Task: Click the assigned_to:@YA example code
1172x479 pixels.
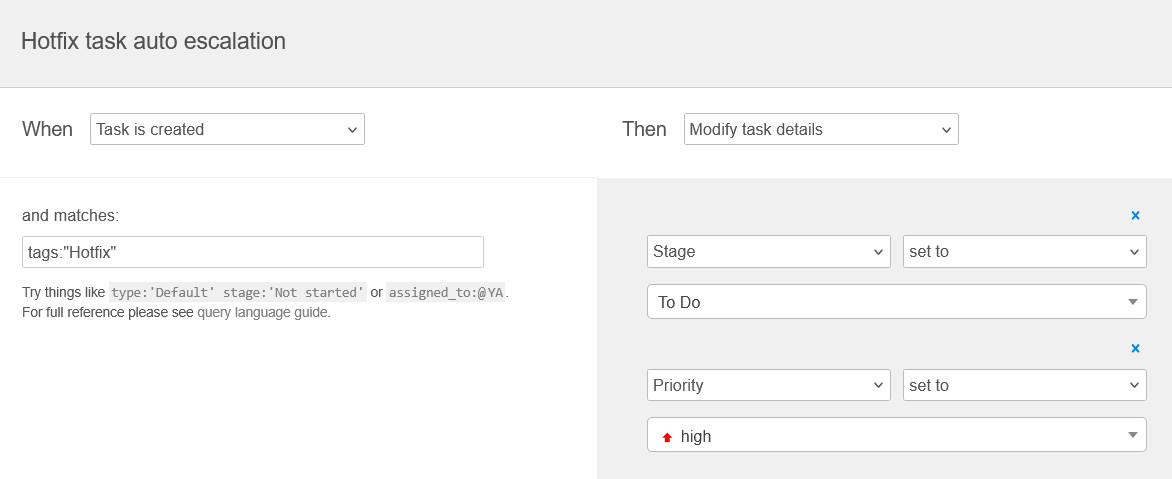Action: (446, 293)
